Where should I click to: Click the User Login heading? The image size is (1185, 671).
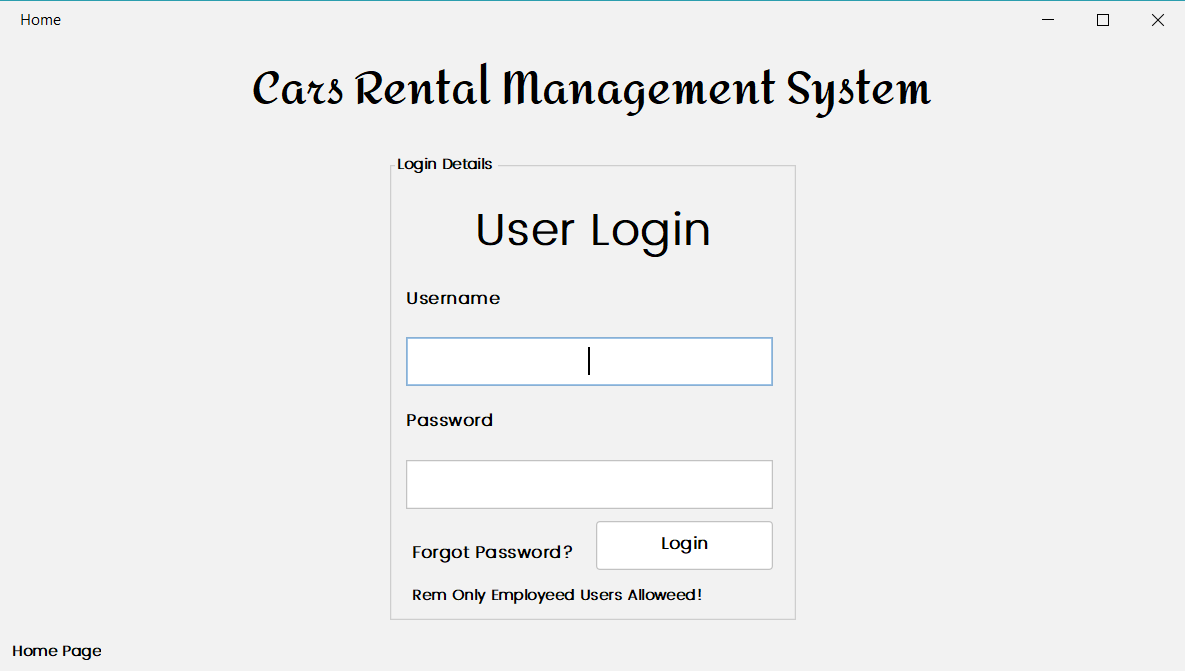click(x=591, y=229)
